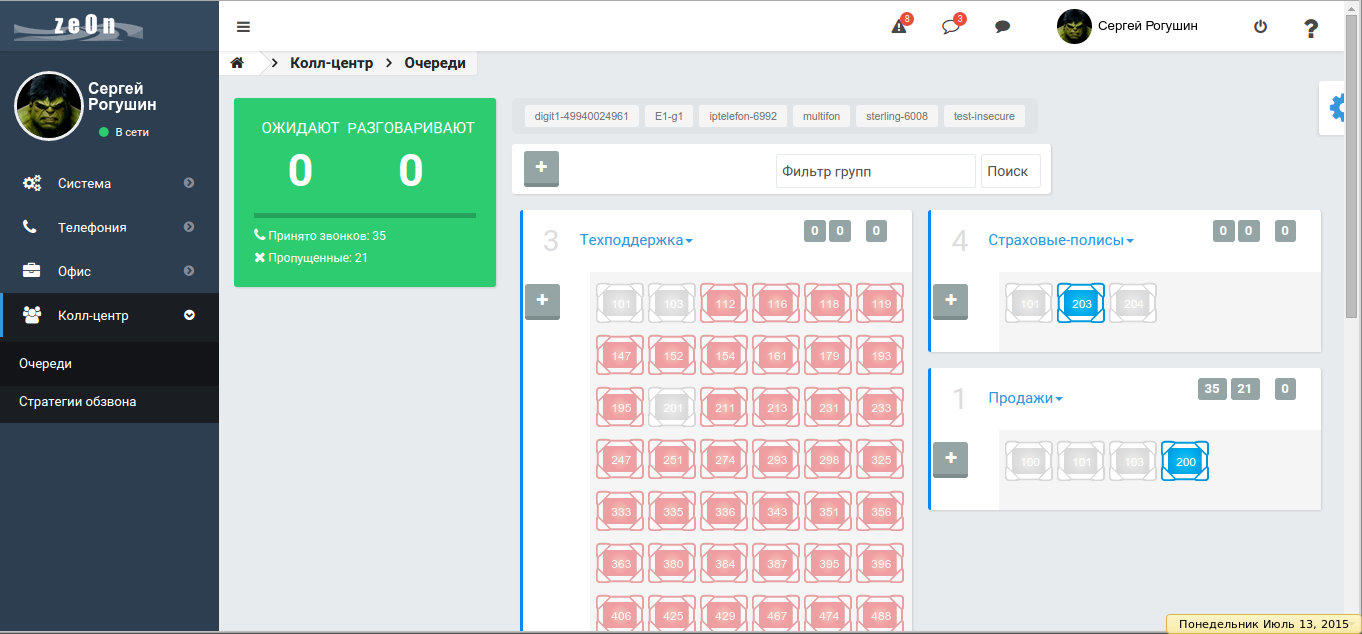Focus the Фильтр групп input field
The image size is (1362, 634).
pyautogui.click(x=876, y=171)
